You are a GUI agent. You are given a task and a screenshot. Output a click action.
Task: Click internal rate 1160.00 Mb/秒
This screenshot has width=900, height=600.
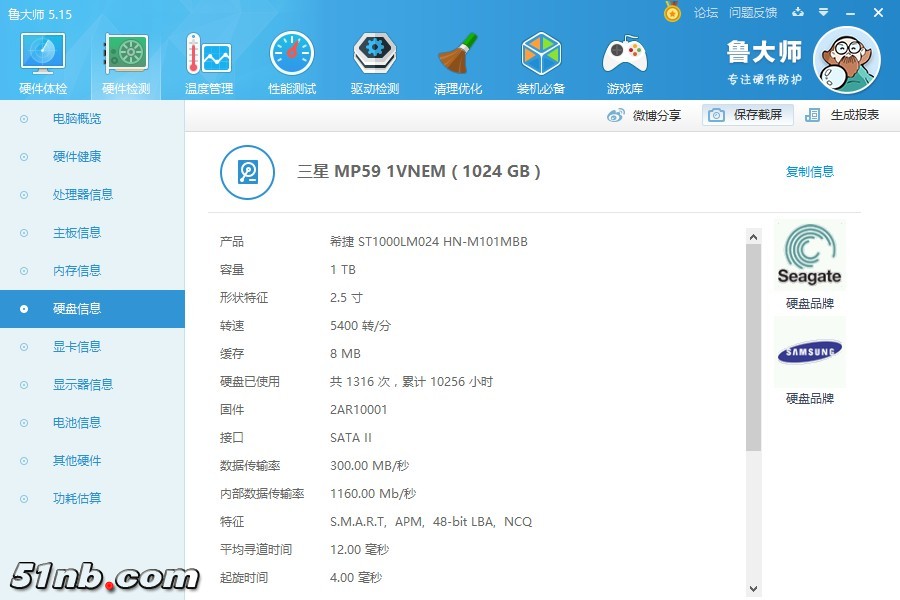tap(373, 494)
